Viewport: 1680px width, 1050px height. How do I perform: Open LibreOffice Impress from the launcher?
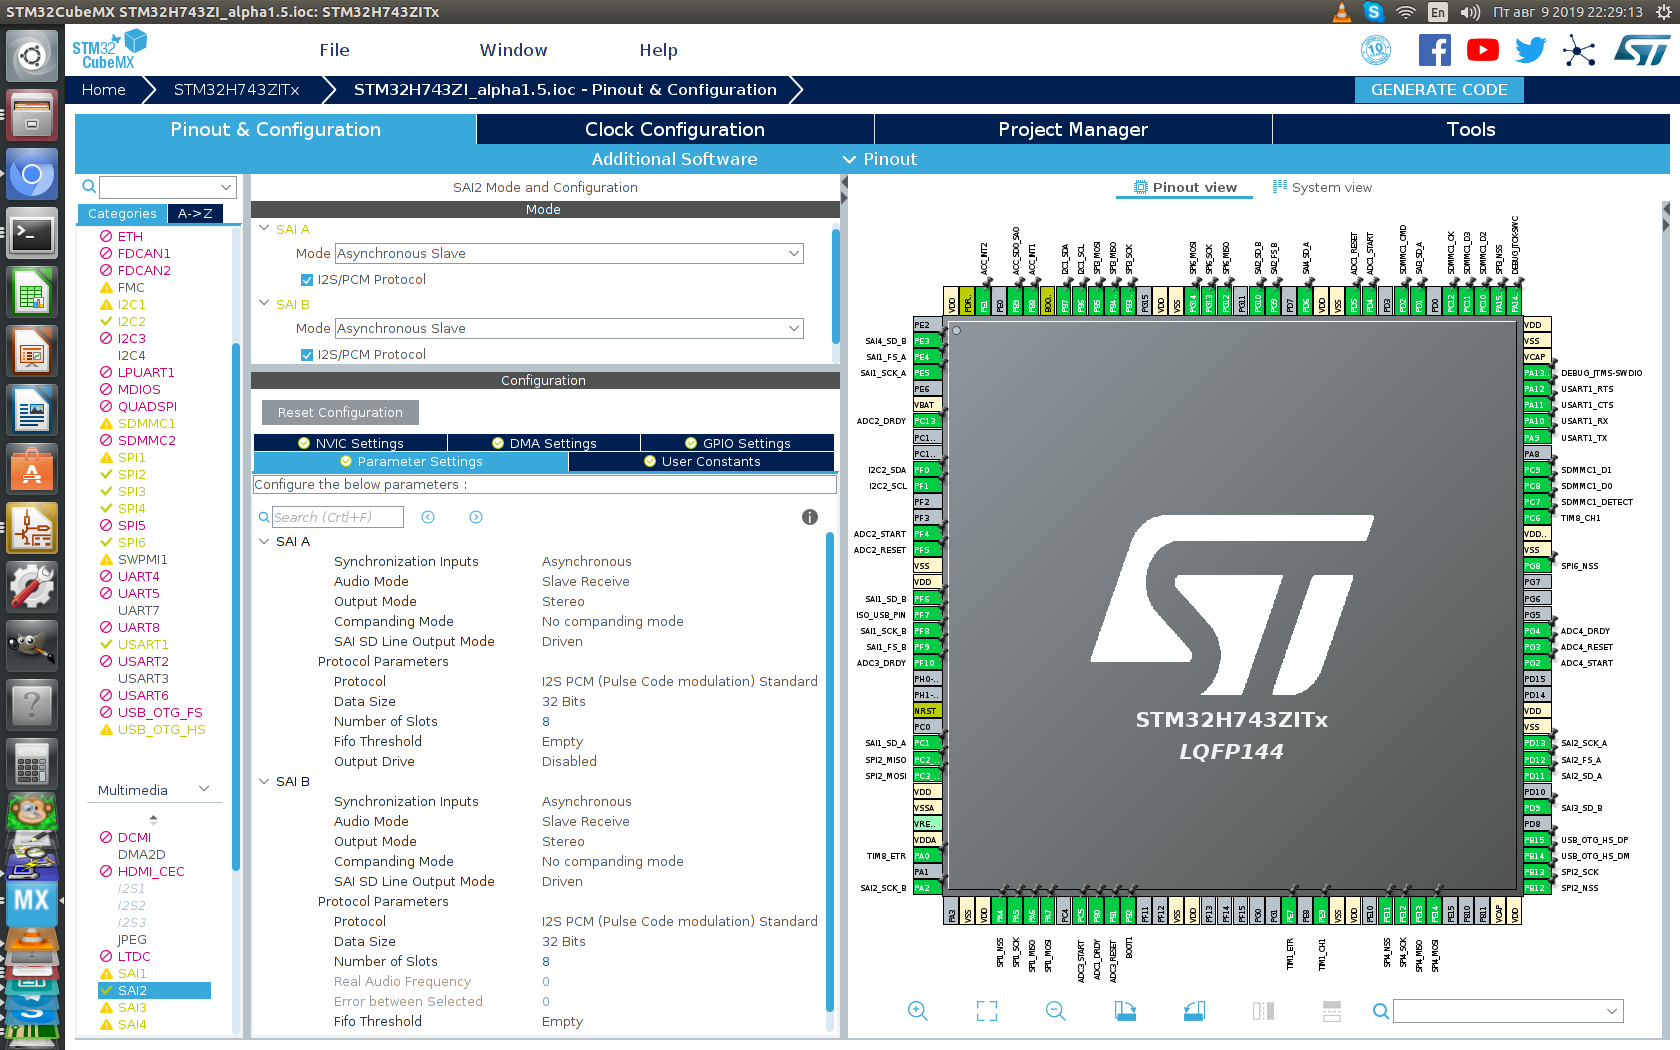(32, 352)
